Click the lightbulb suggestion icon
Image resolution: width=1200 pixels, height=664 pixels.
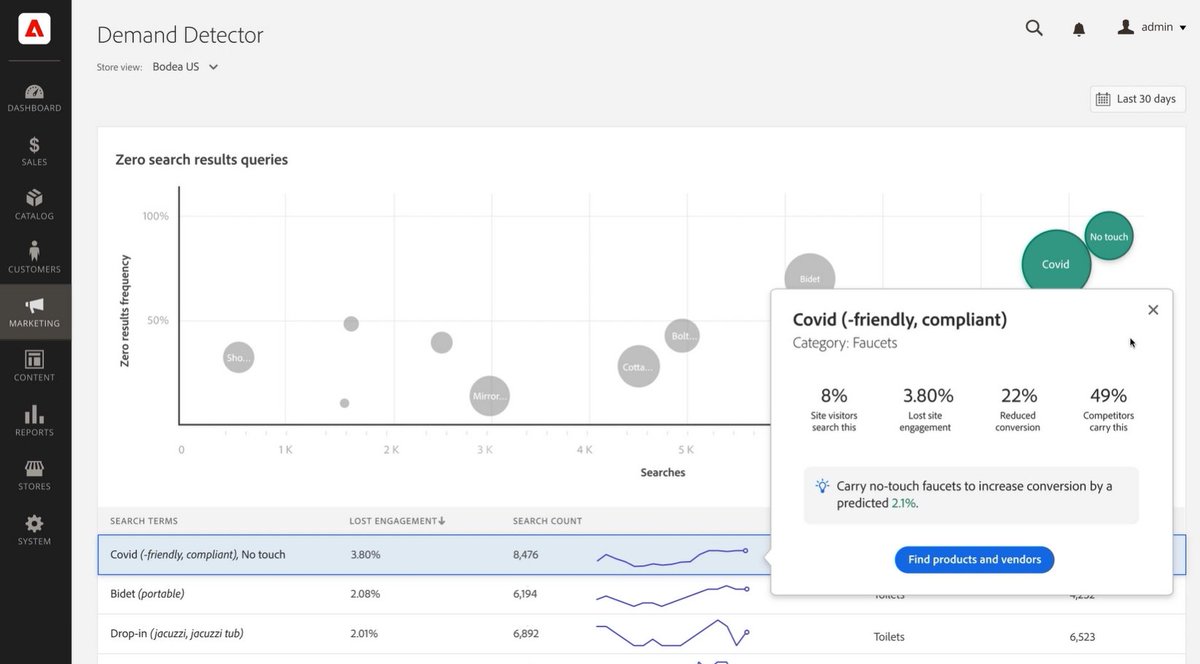(822, 486)
